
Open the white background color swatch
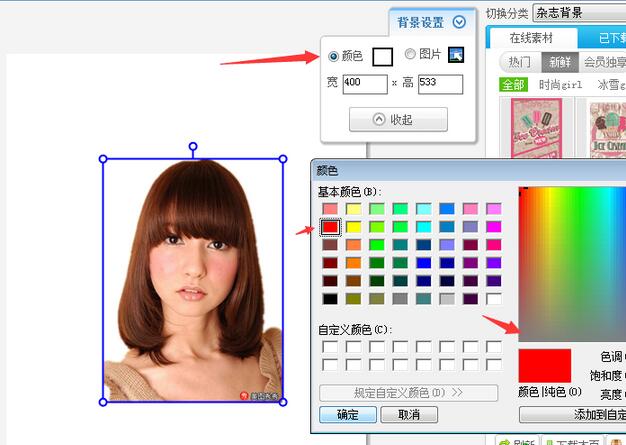click(x=382, y=57)
